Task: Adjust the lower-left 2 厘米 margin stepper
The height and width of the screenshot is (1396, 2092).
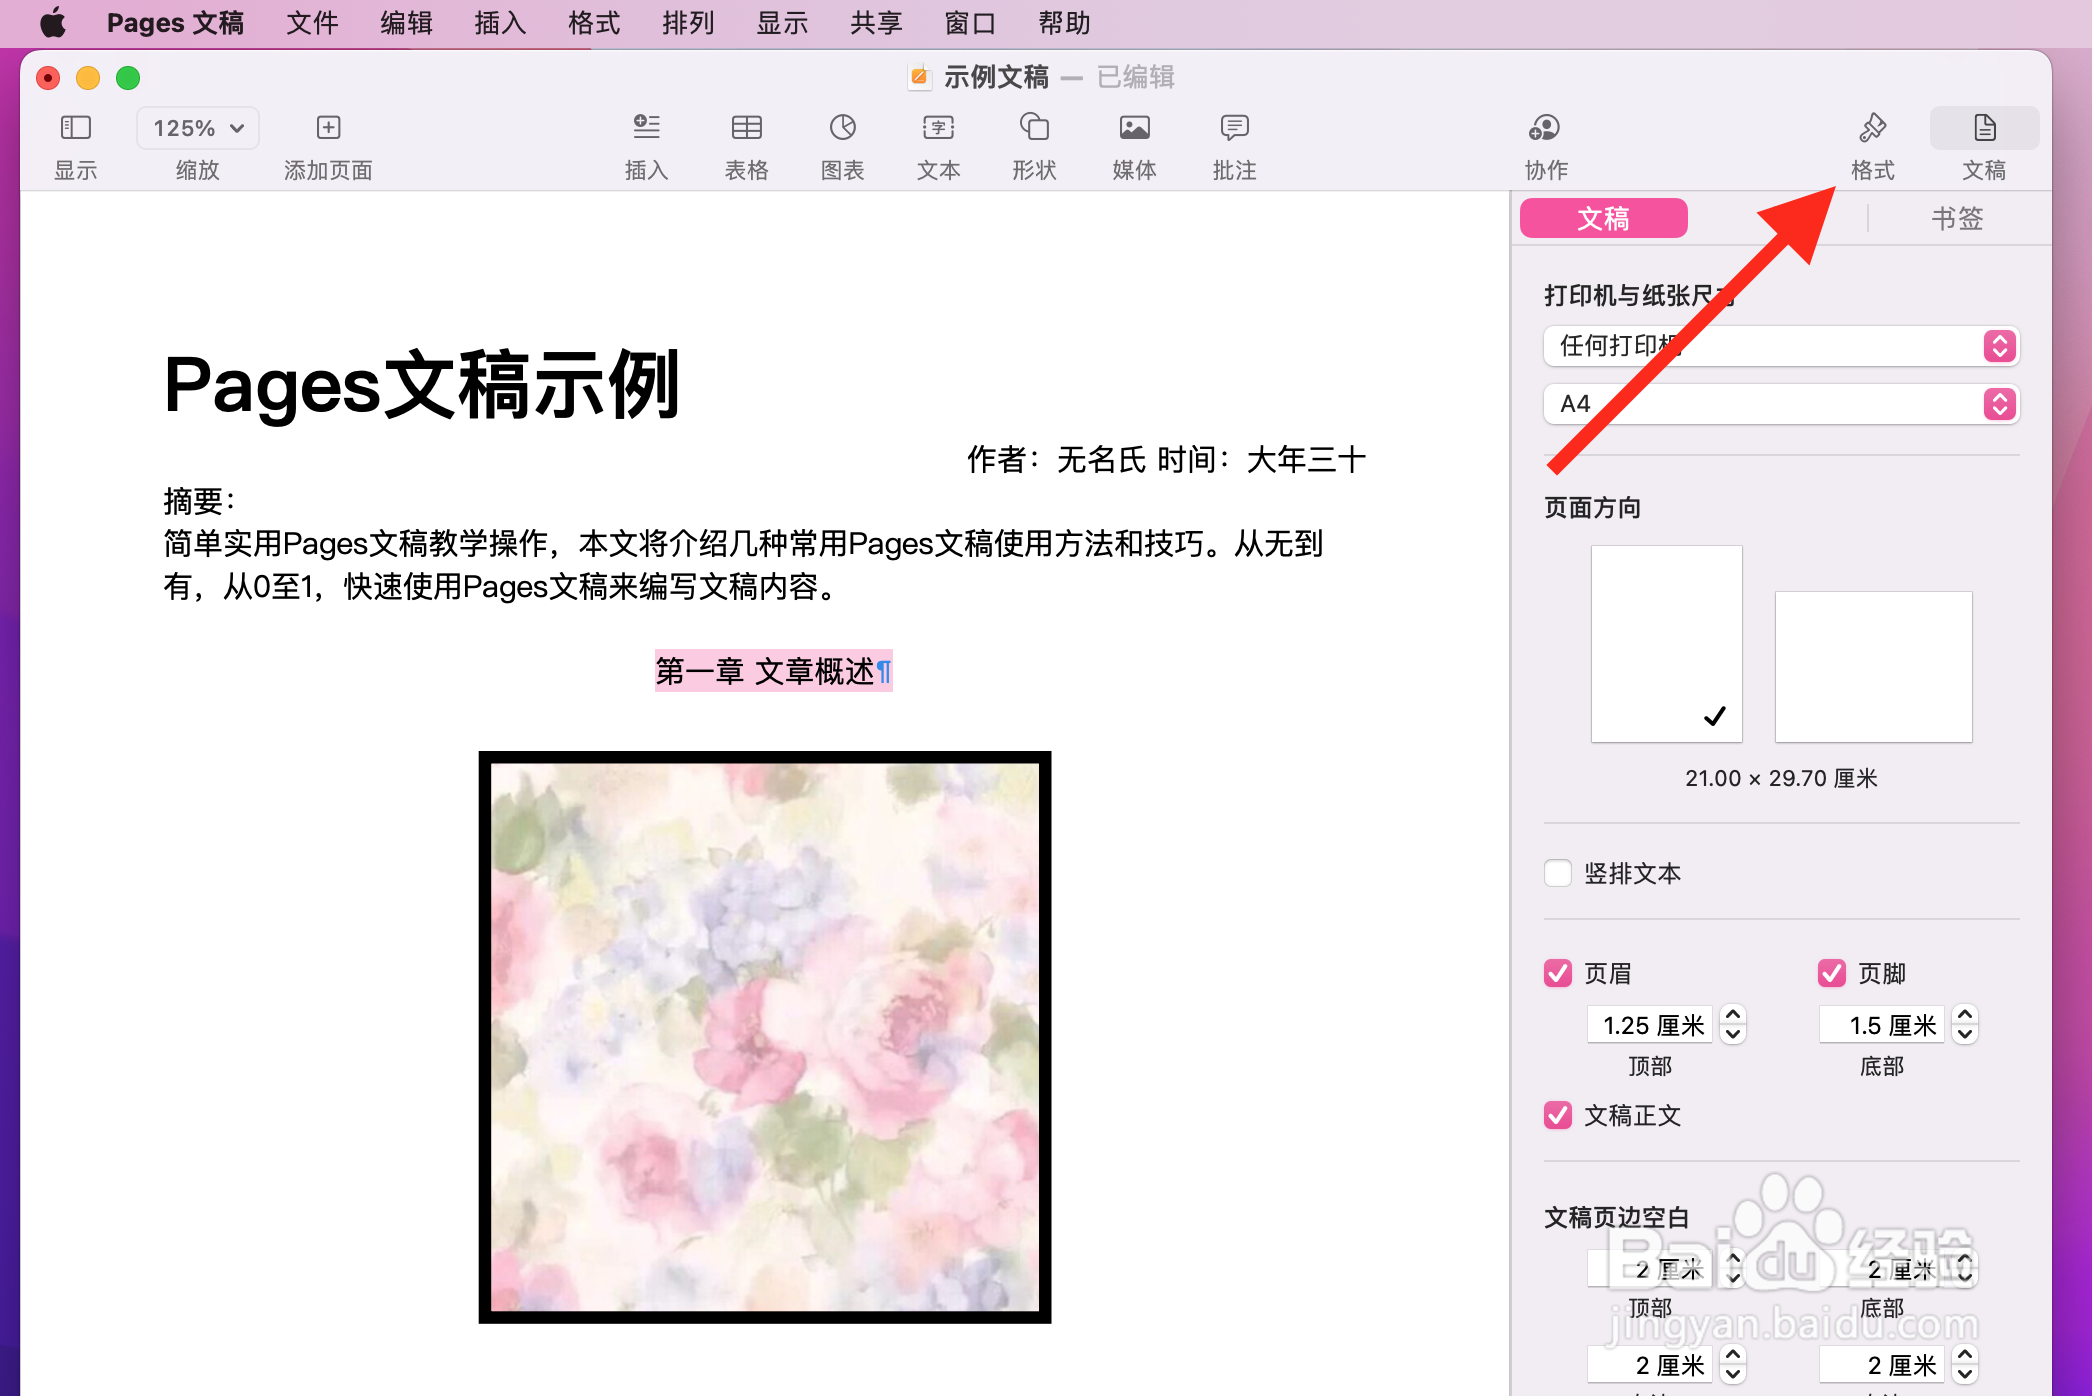Action: point(1734,1365)
